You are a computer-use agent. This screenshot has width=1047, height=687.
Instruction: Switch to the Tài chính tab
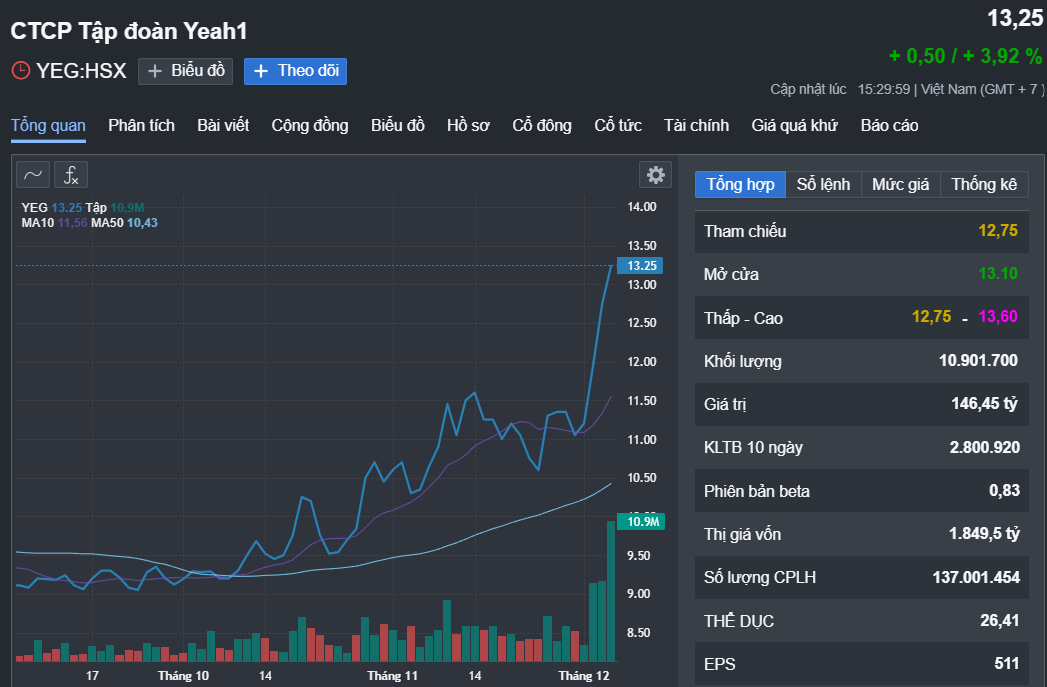point(696,126)
